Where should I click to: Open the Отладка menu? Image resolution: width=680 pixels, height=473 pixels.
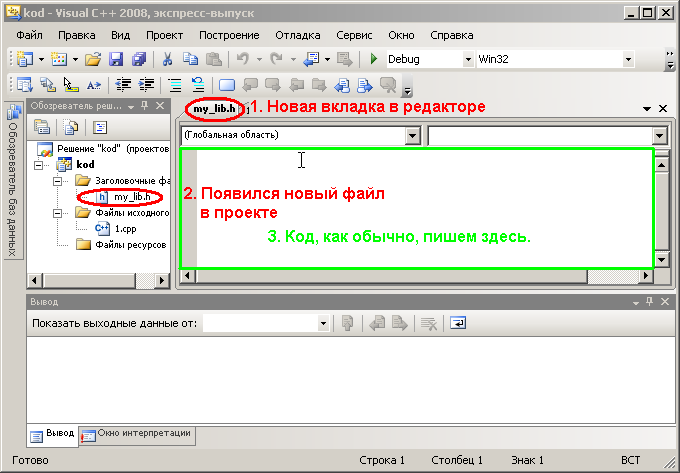pos(298,35)
